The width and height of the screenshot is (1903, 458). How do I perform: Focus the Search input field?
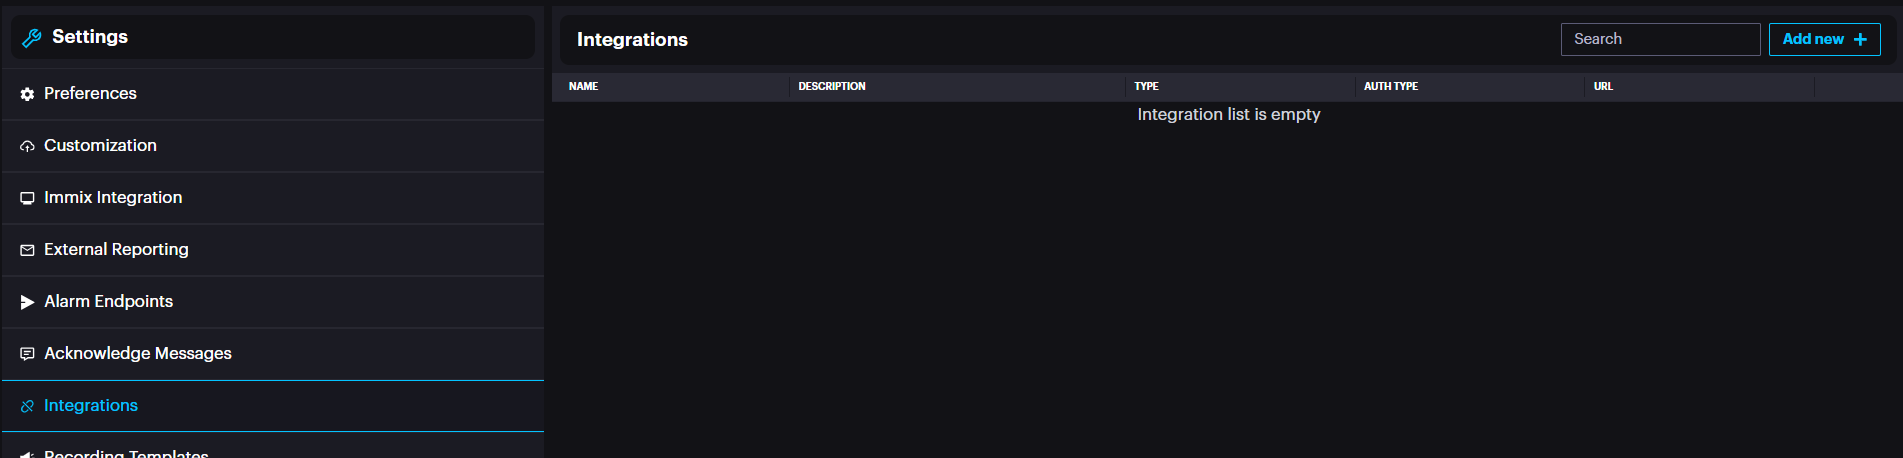click(1660, 39)
